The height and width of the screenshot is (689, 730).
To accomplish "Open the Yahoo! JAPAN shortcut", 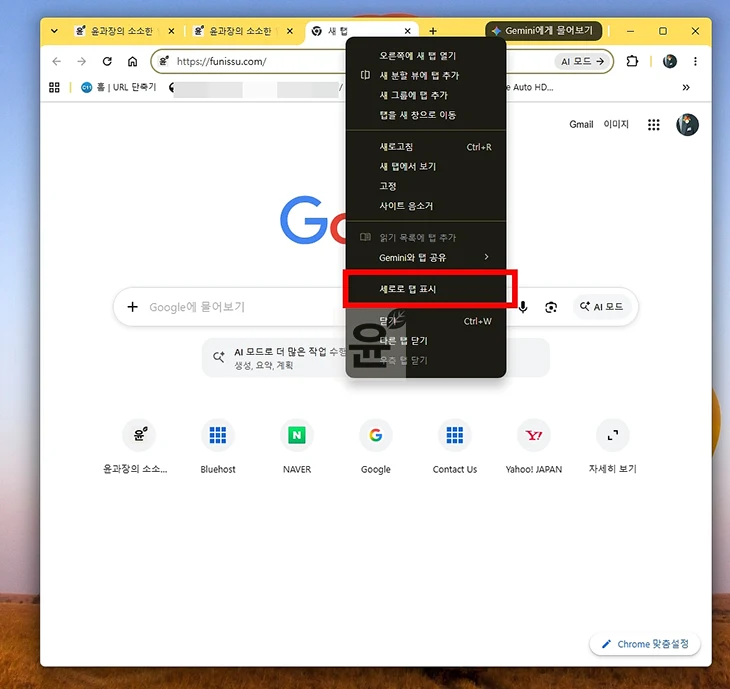I will pyautogui.click(x=534, y=446).
